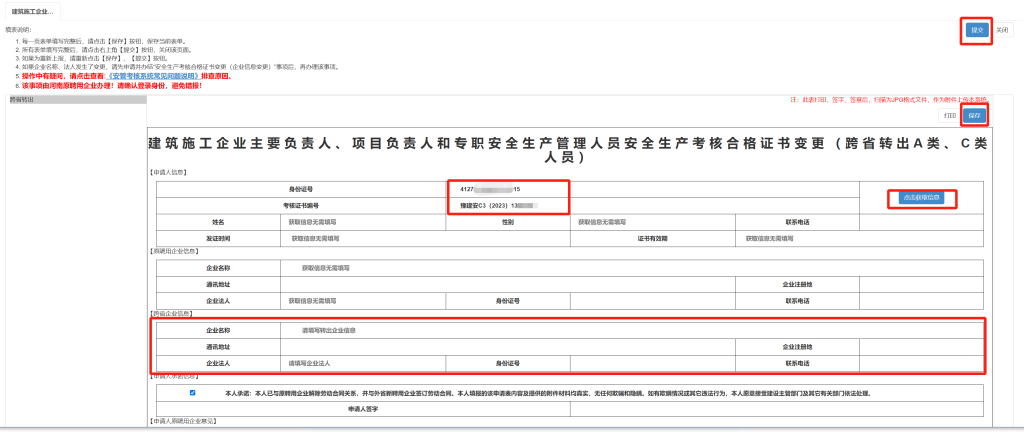The height and width of the screenshot is (432, 1024).
Task: Toggle the 本人承诺 declaration checkbox
Action: 192,393
